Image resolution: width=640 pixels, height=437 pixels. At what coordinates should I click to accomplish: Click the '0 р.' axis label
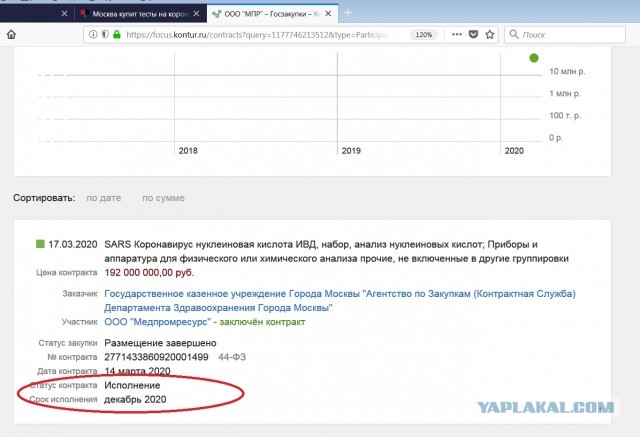(556, 138)
